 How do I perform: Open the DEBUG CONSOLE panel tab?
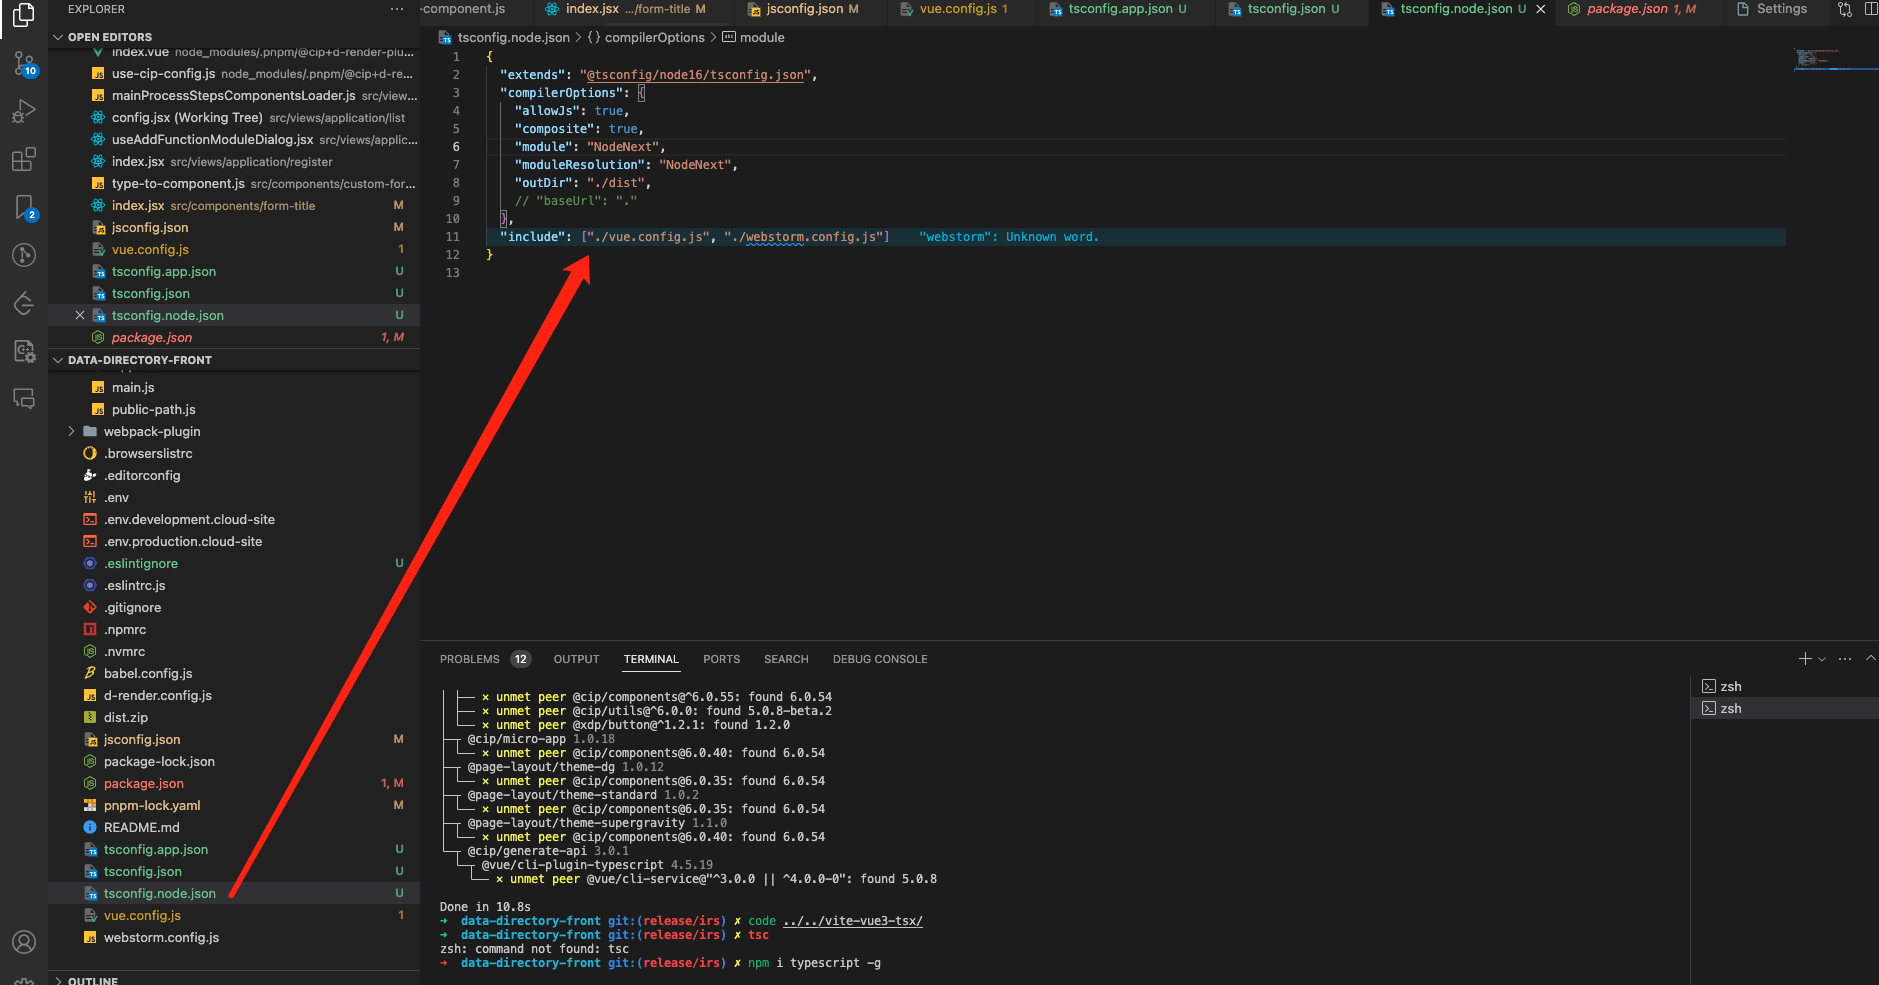tap(880, 659)
